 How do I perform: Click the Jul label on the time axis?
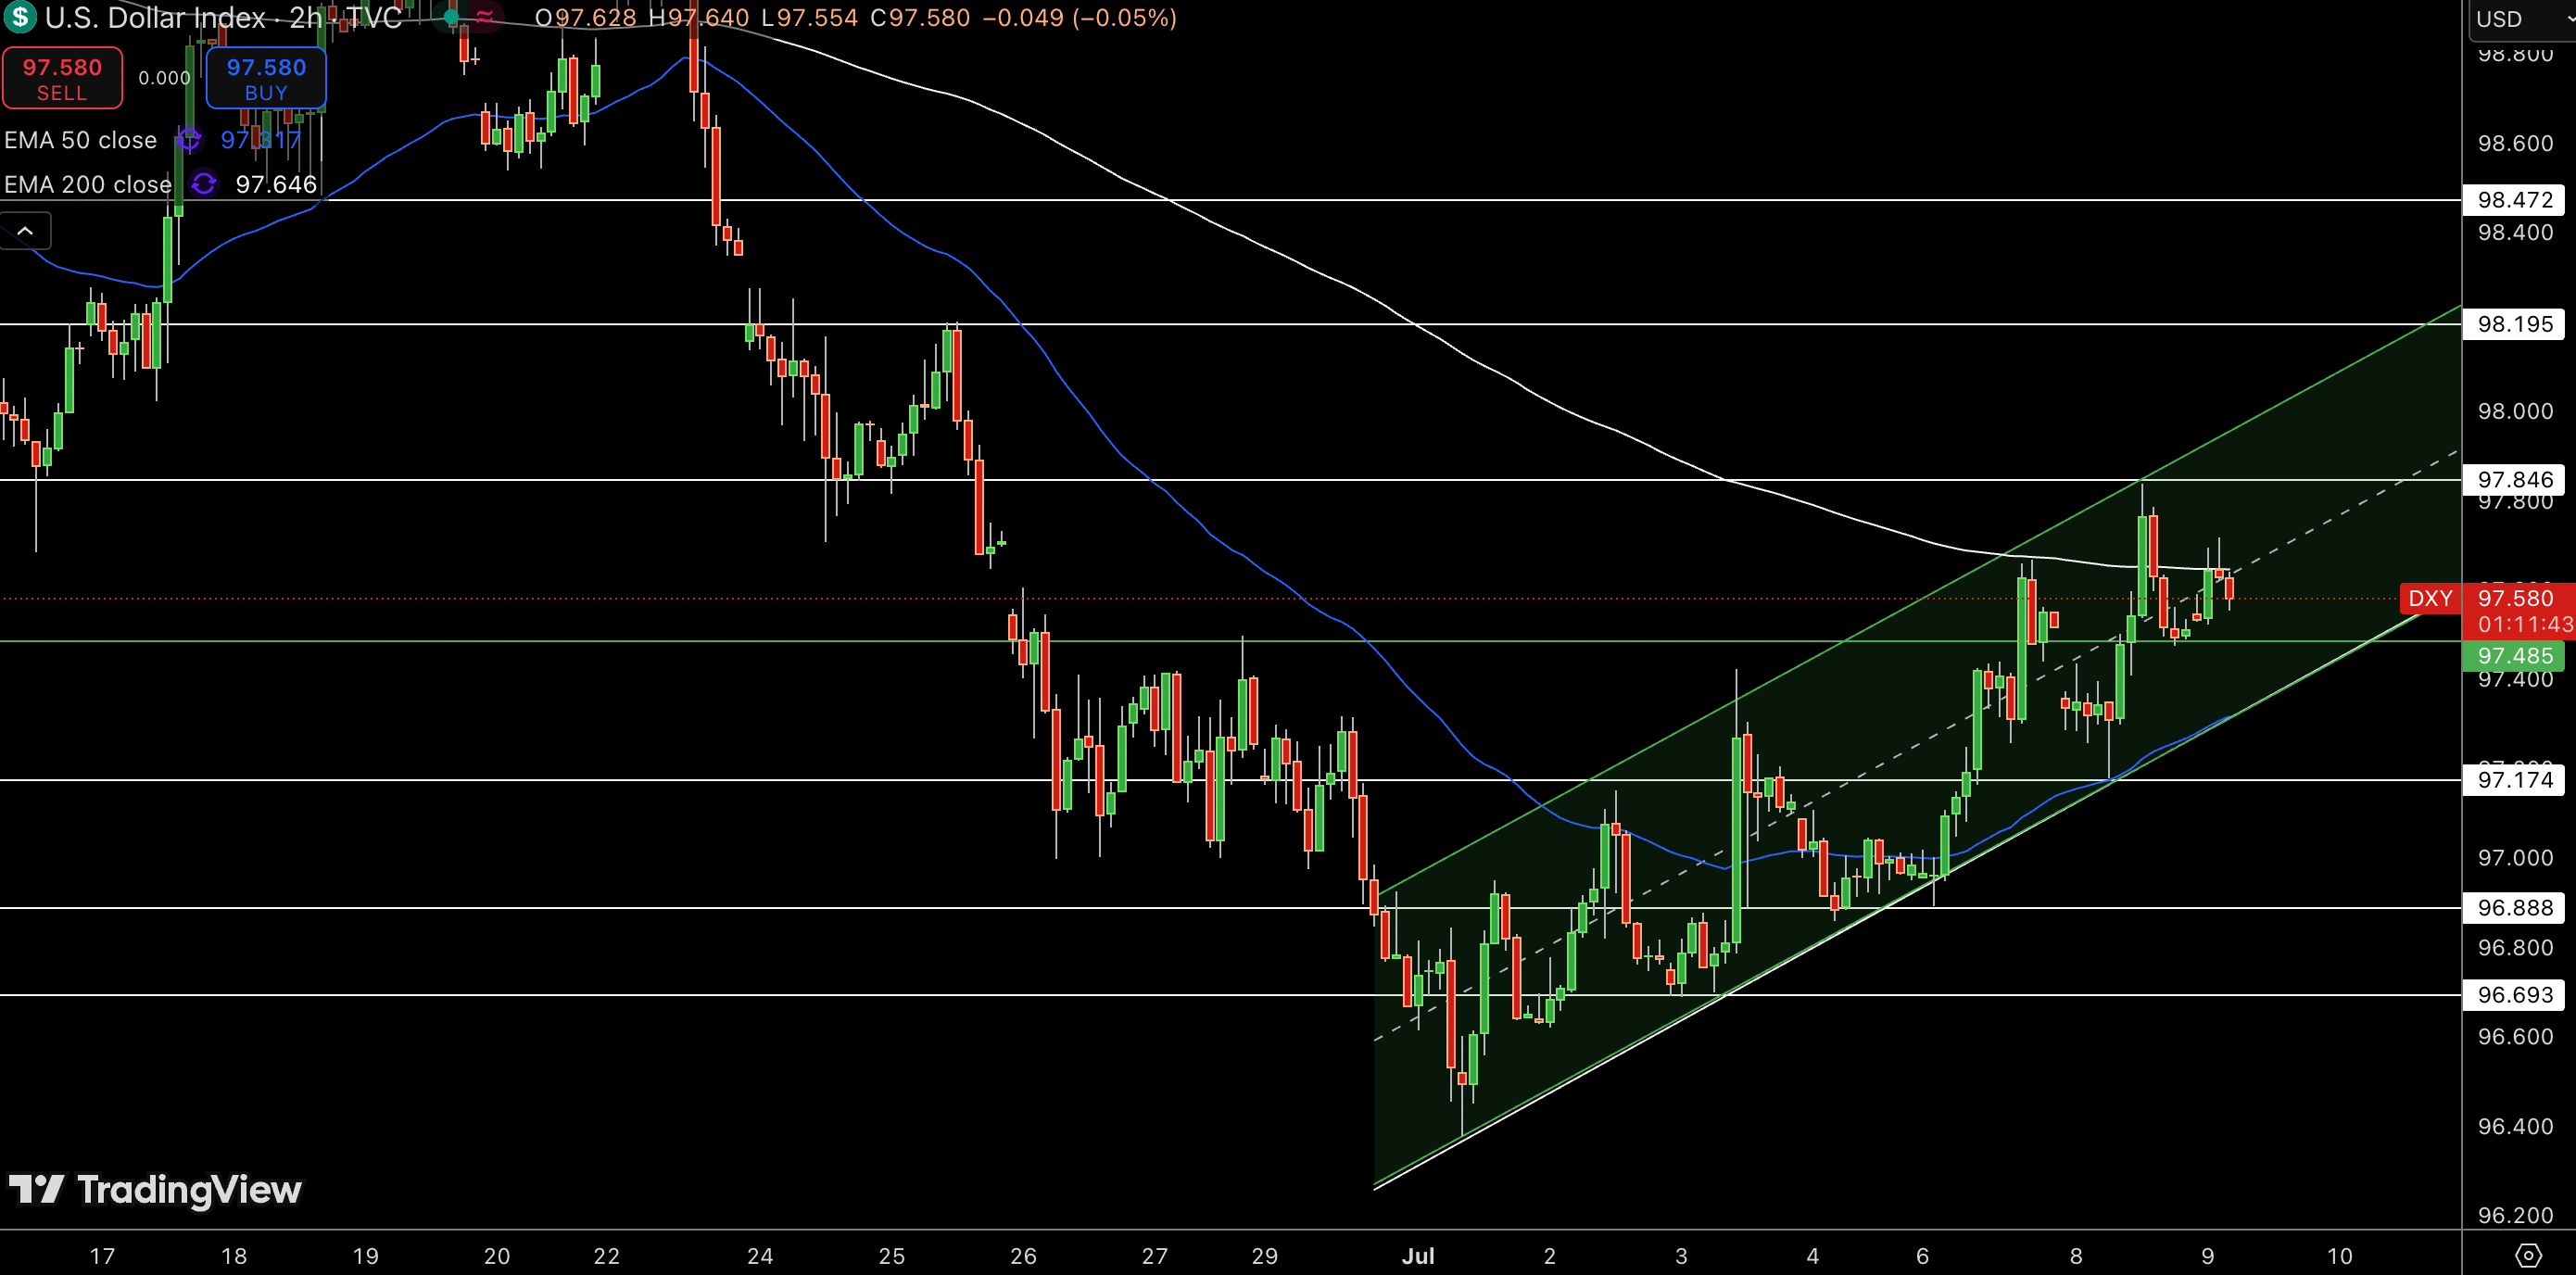[x=1418, y=1256]
